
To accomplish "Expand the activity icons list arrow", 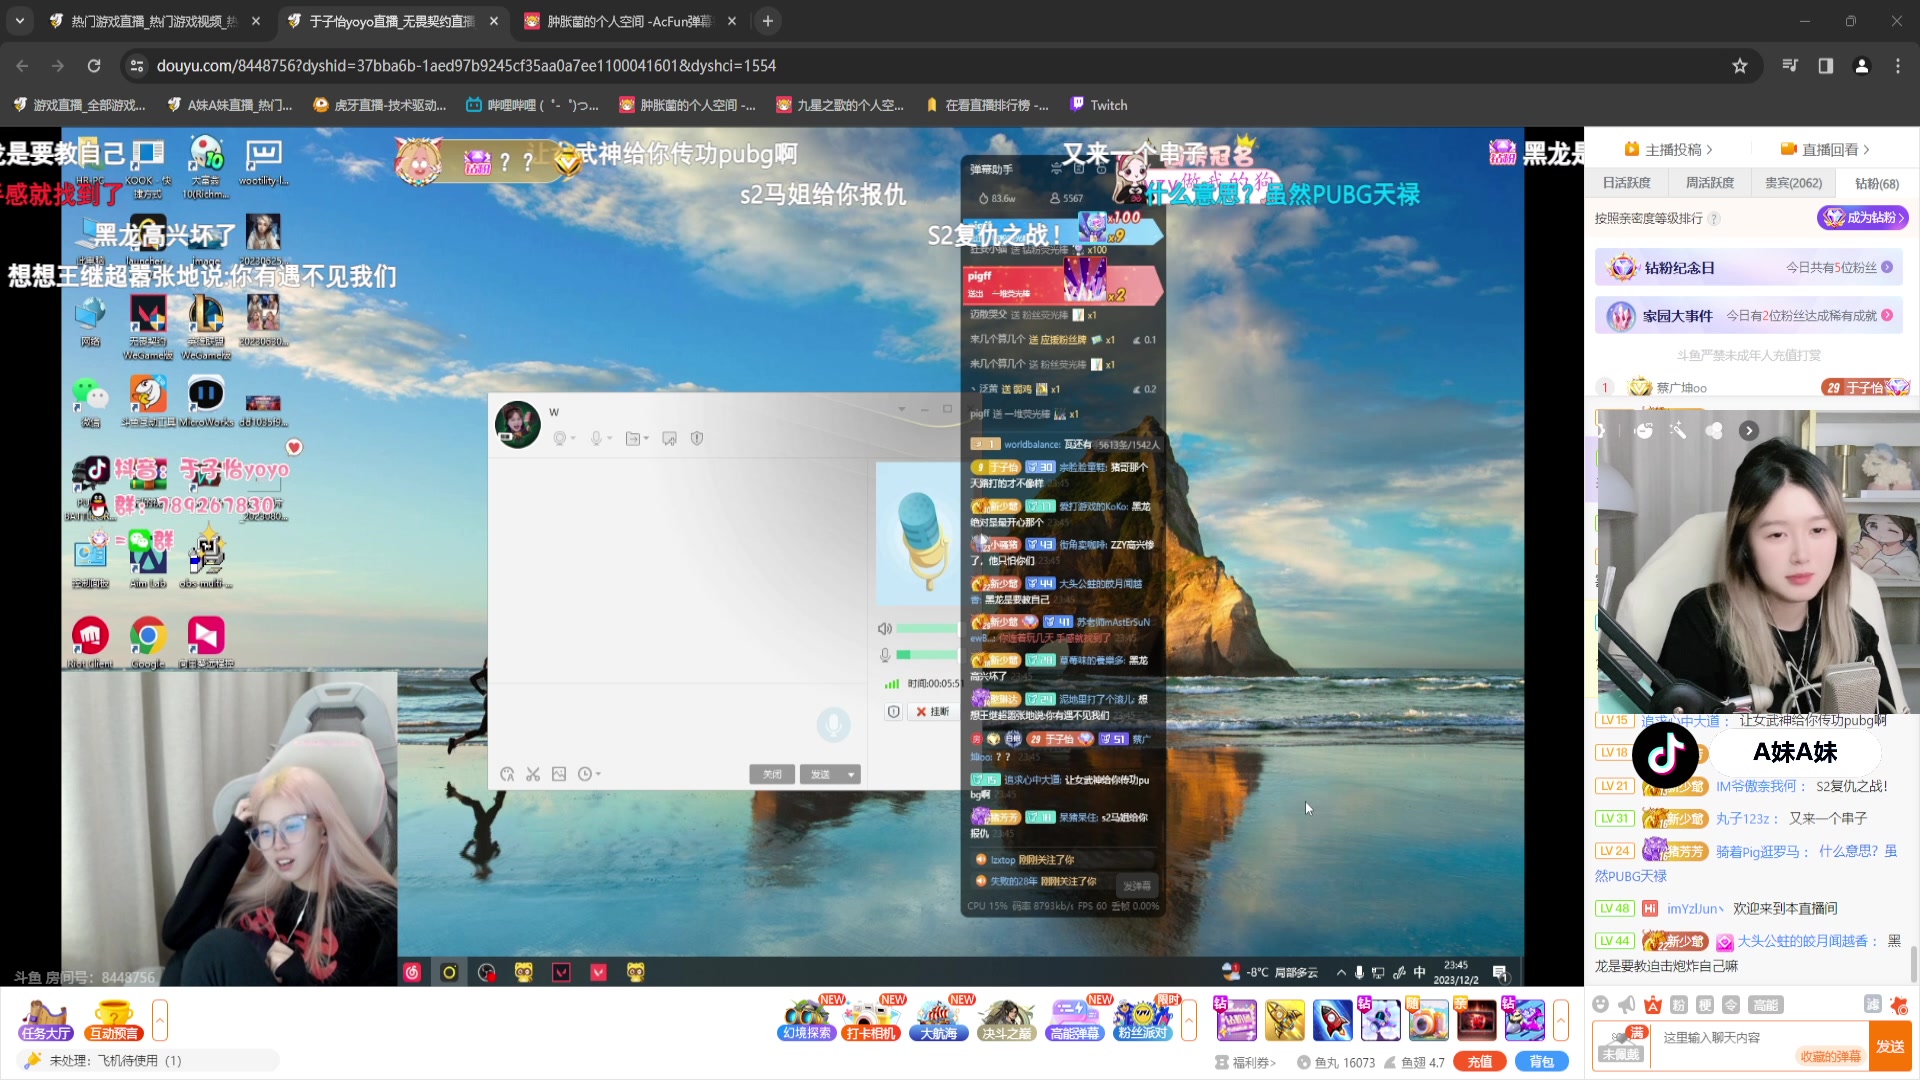I will pyautogui.click(x=1189, y=1020).
